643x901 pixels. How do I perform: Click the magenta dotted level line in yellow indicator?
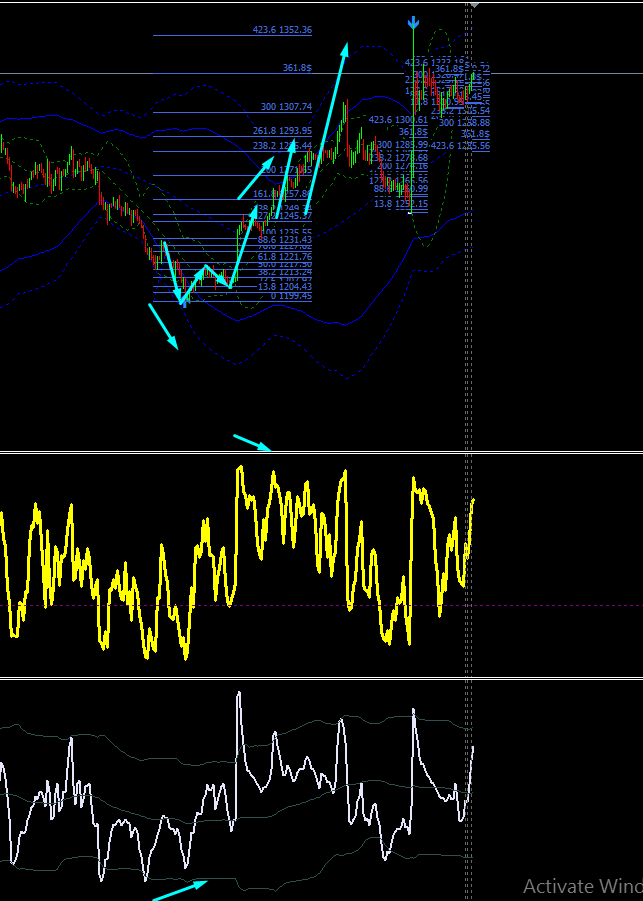point(321,606)
